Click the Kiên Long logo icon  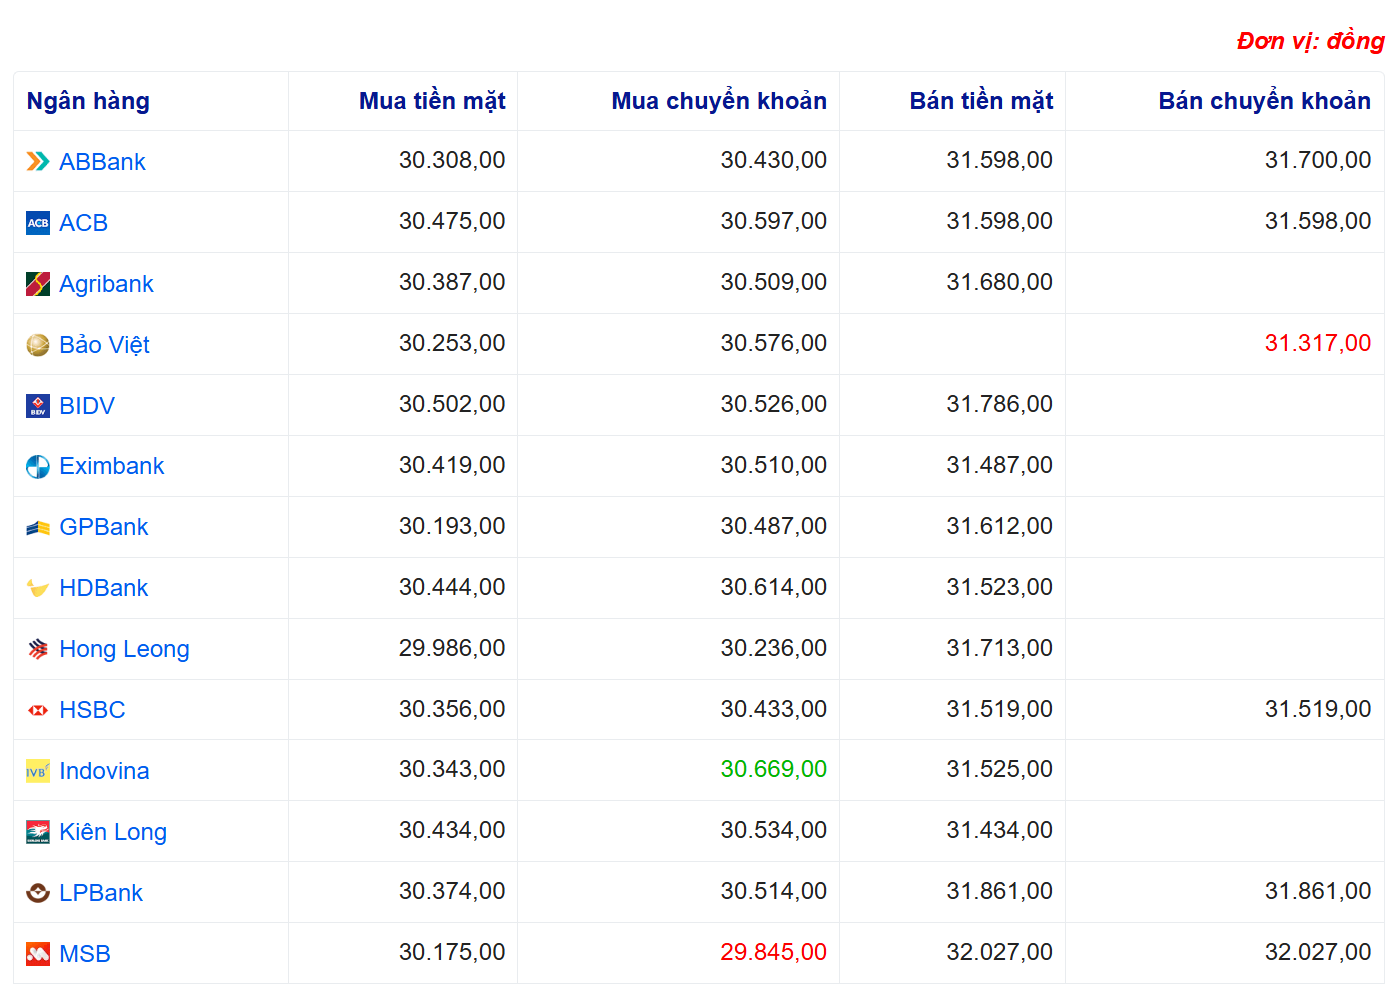[38, 832]
